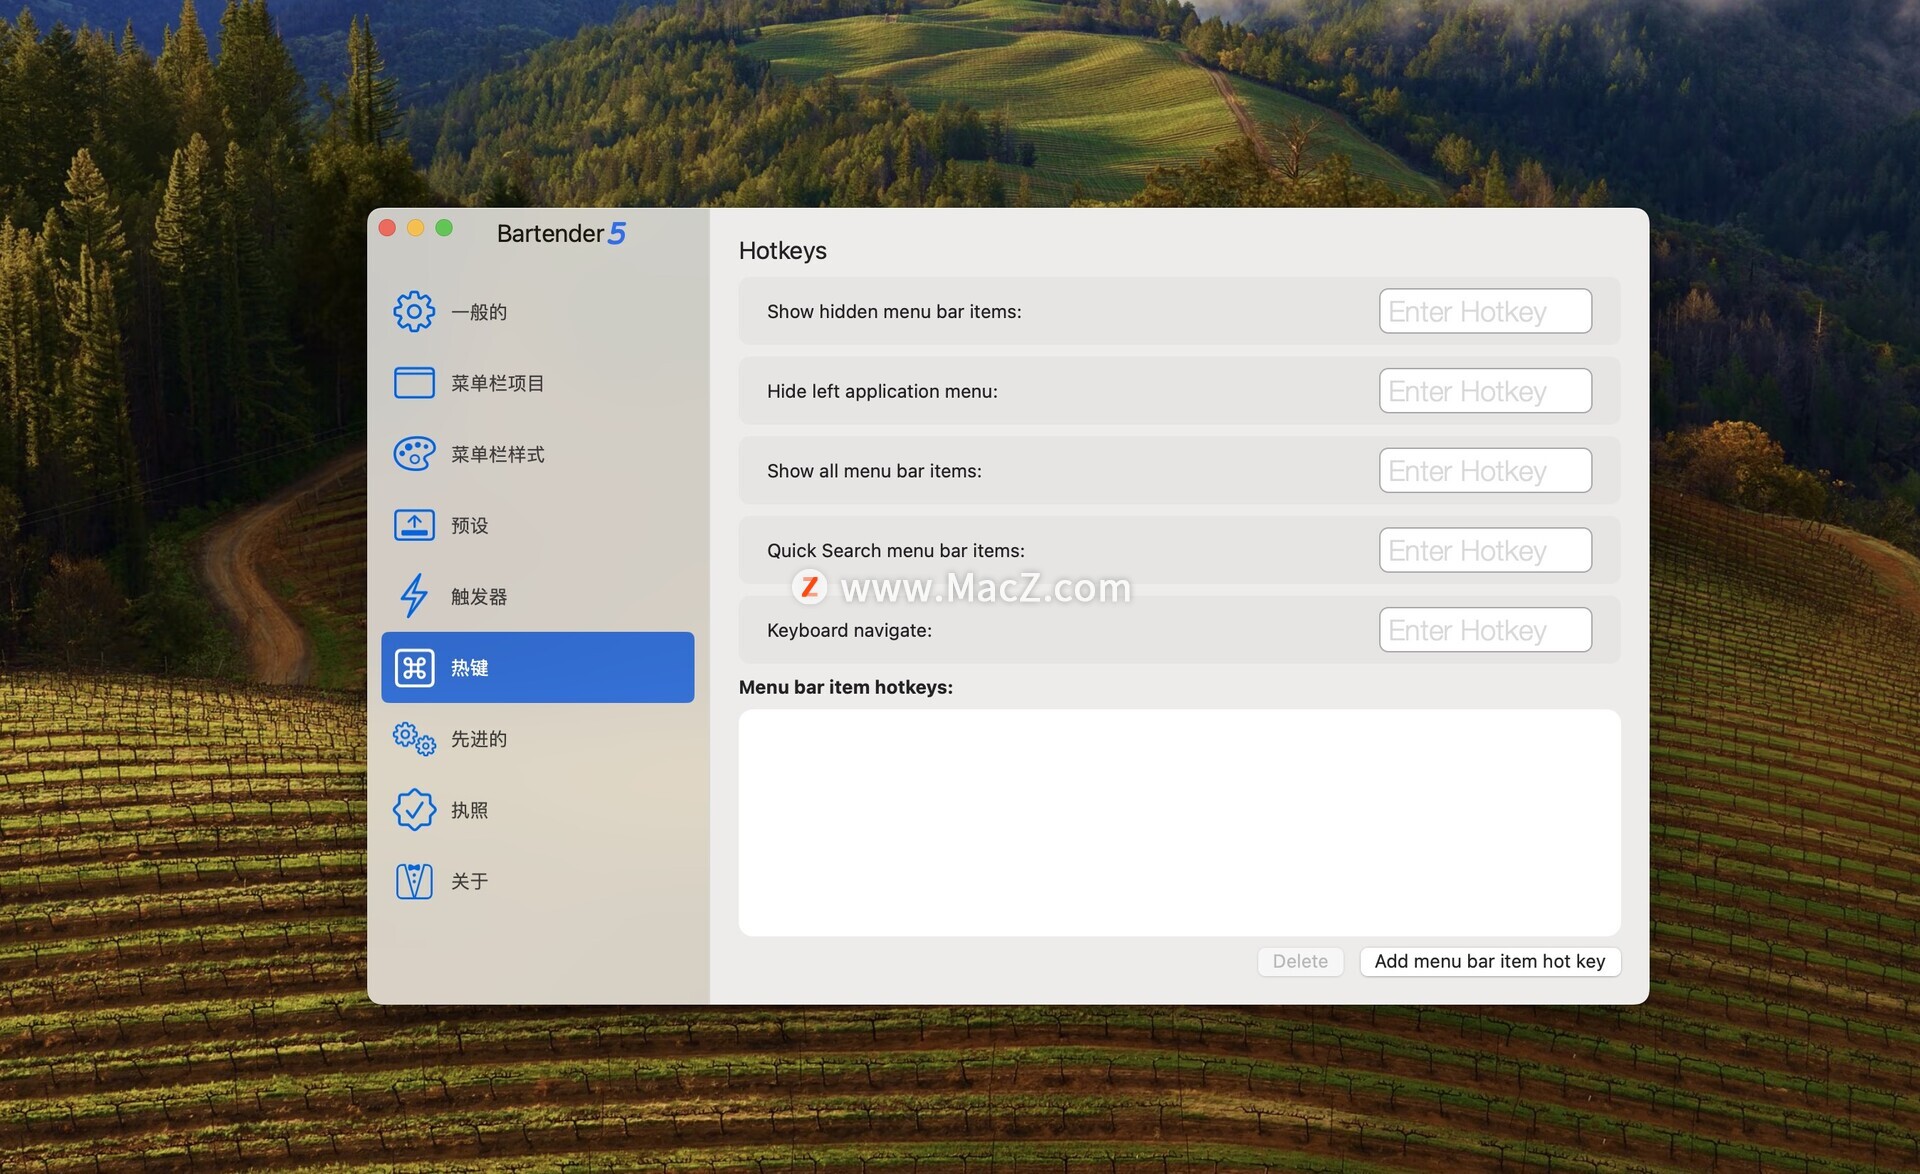Click hotkey field for Quick Search menu bar items

1485,550
